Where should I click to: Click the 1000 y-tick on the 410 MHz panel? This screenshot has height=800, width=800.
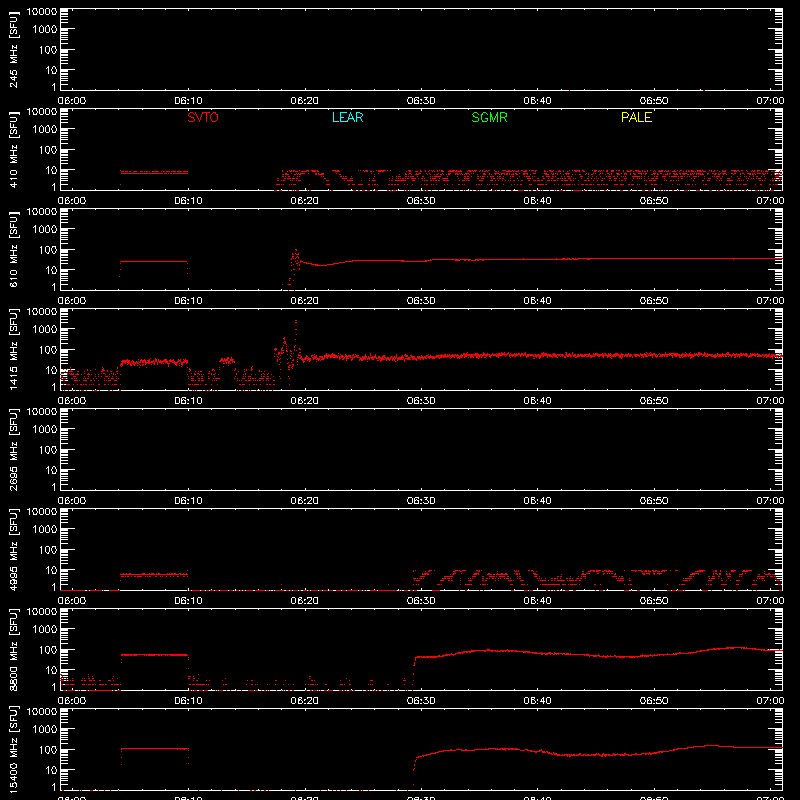click(44, 130)
